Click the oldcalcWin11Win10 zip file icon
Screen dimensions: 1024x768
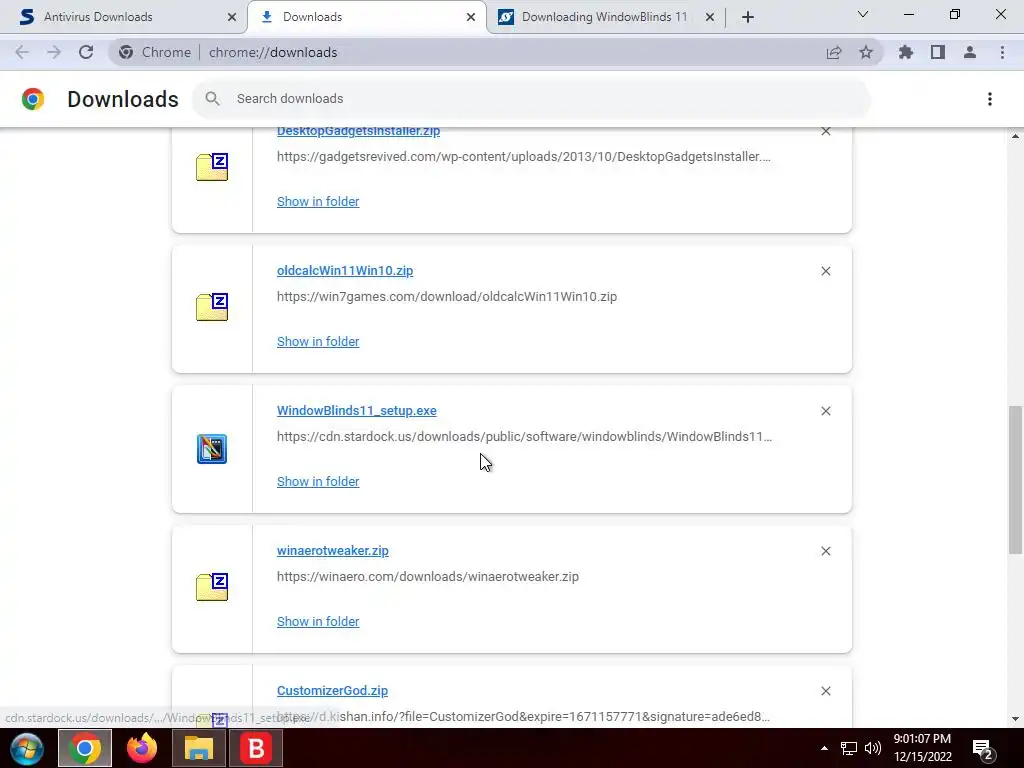[x=212, y=307]
